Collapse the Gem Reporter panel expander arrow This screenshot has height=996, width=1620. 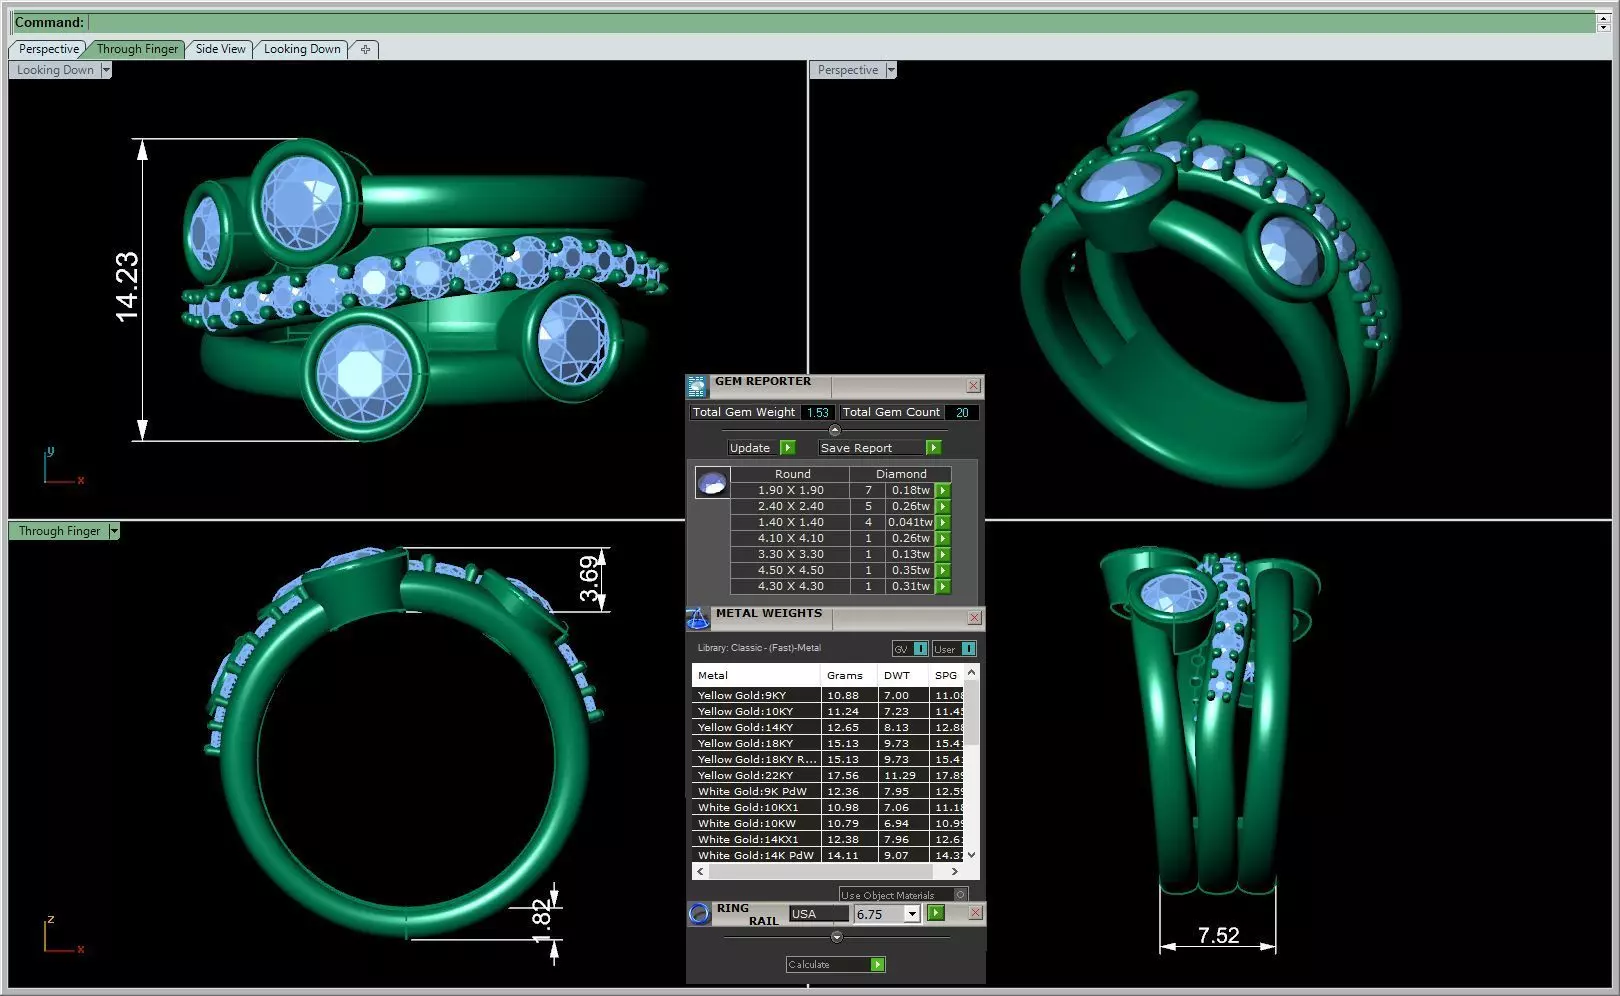click(x=835, y=430)
